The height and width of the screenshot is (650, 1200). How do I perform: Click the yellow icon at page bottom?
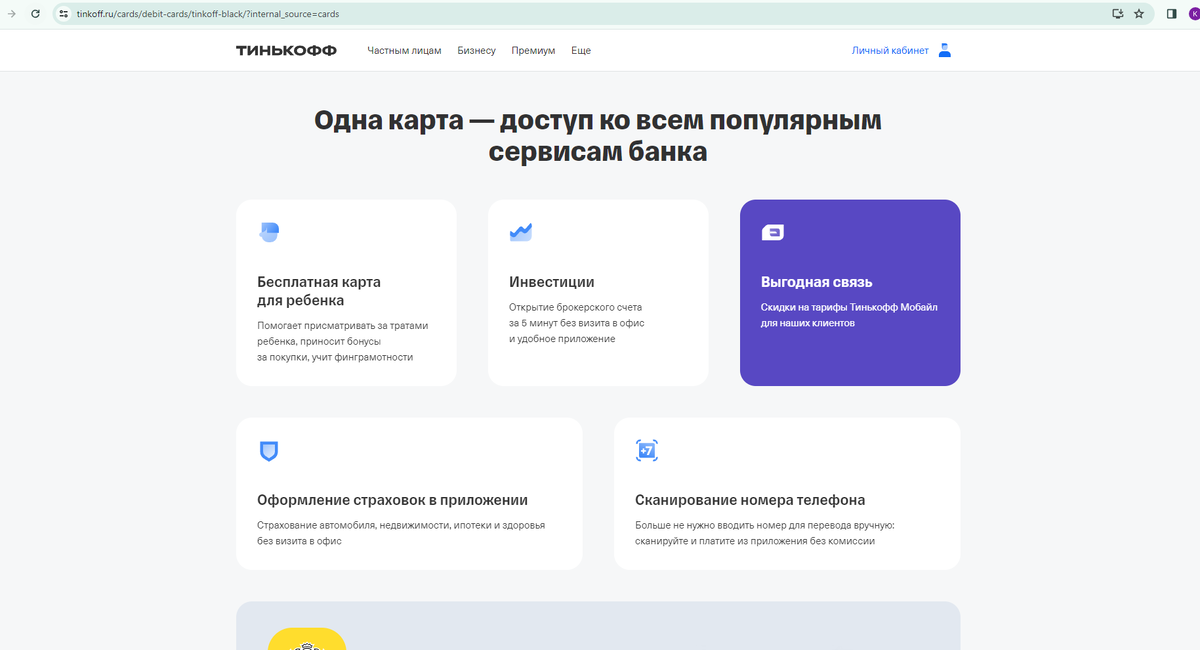coord(305,643)
